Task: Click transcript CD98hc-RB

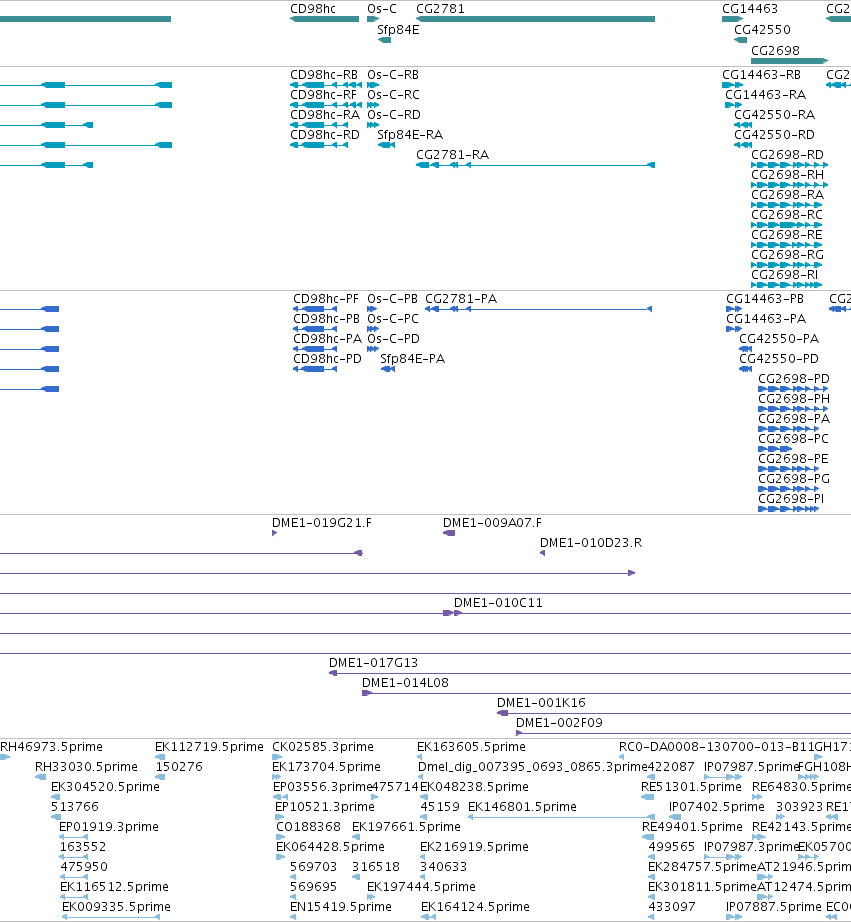Action: point(323,75)
